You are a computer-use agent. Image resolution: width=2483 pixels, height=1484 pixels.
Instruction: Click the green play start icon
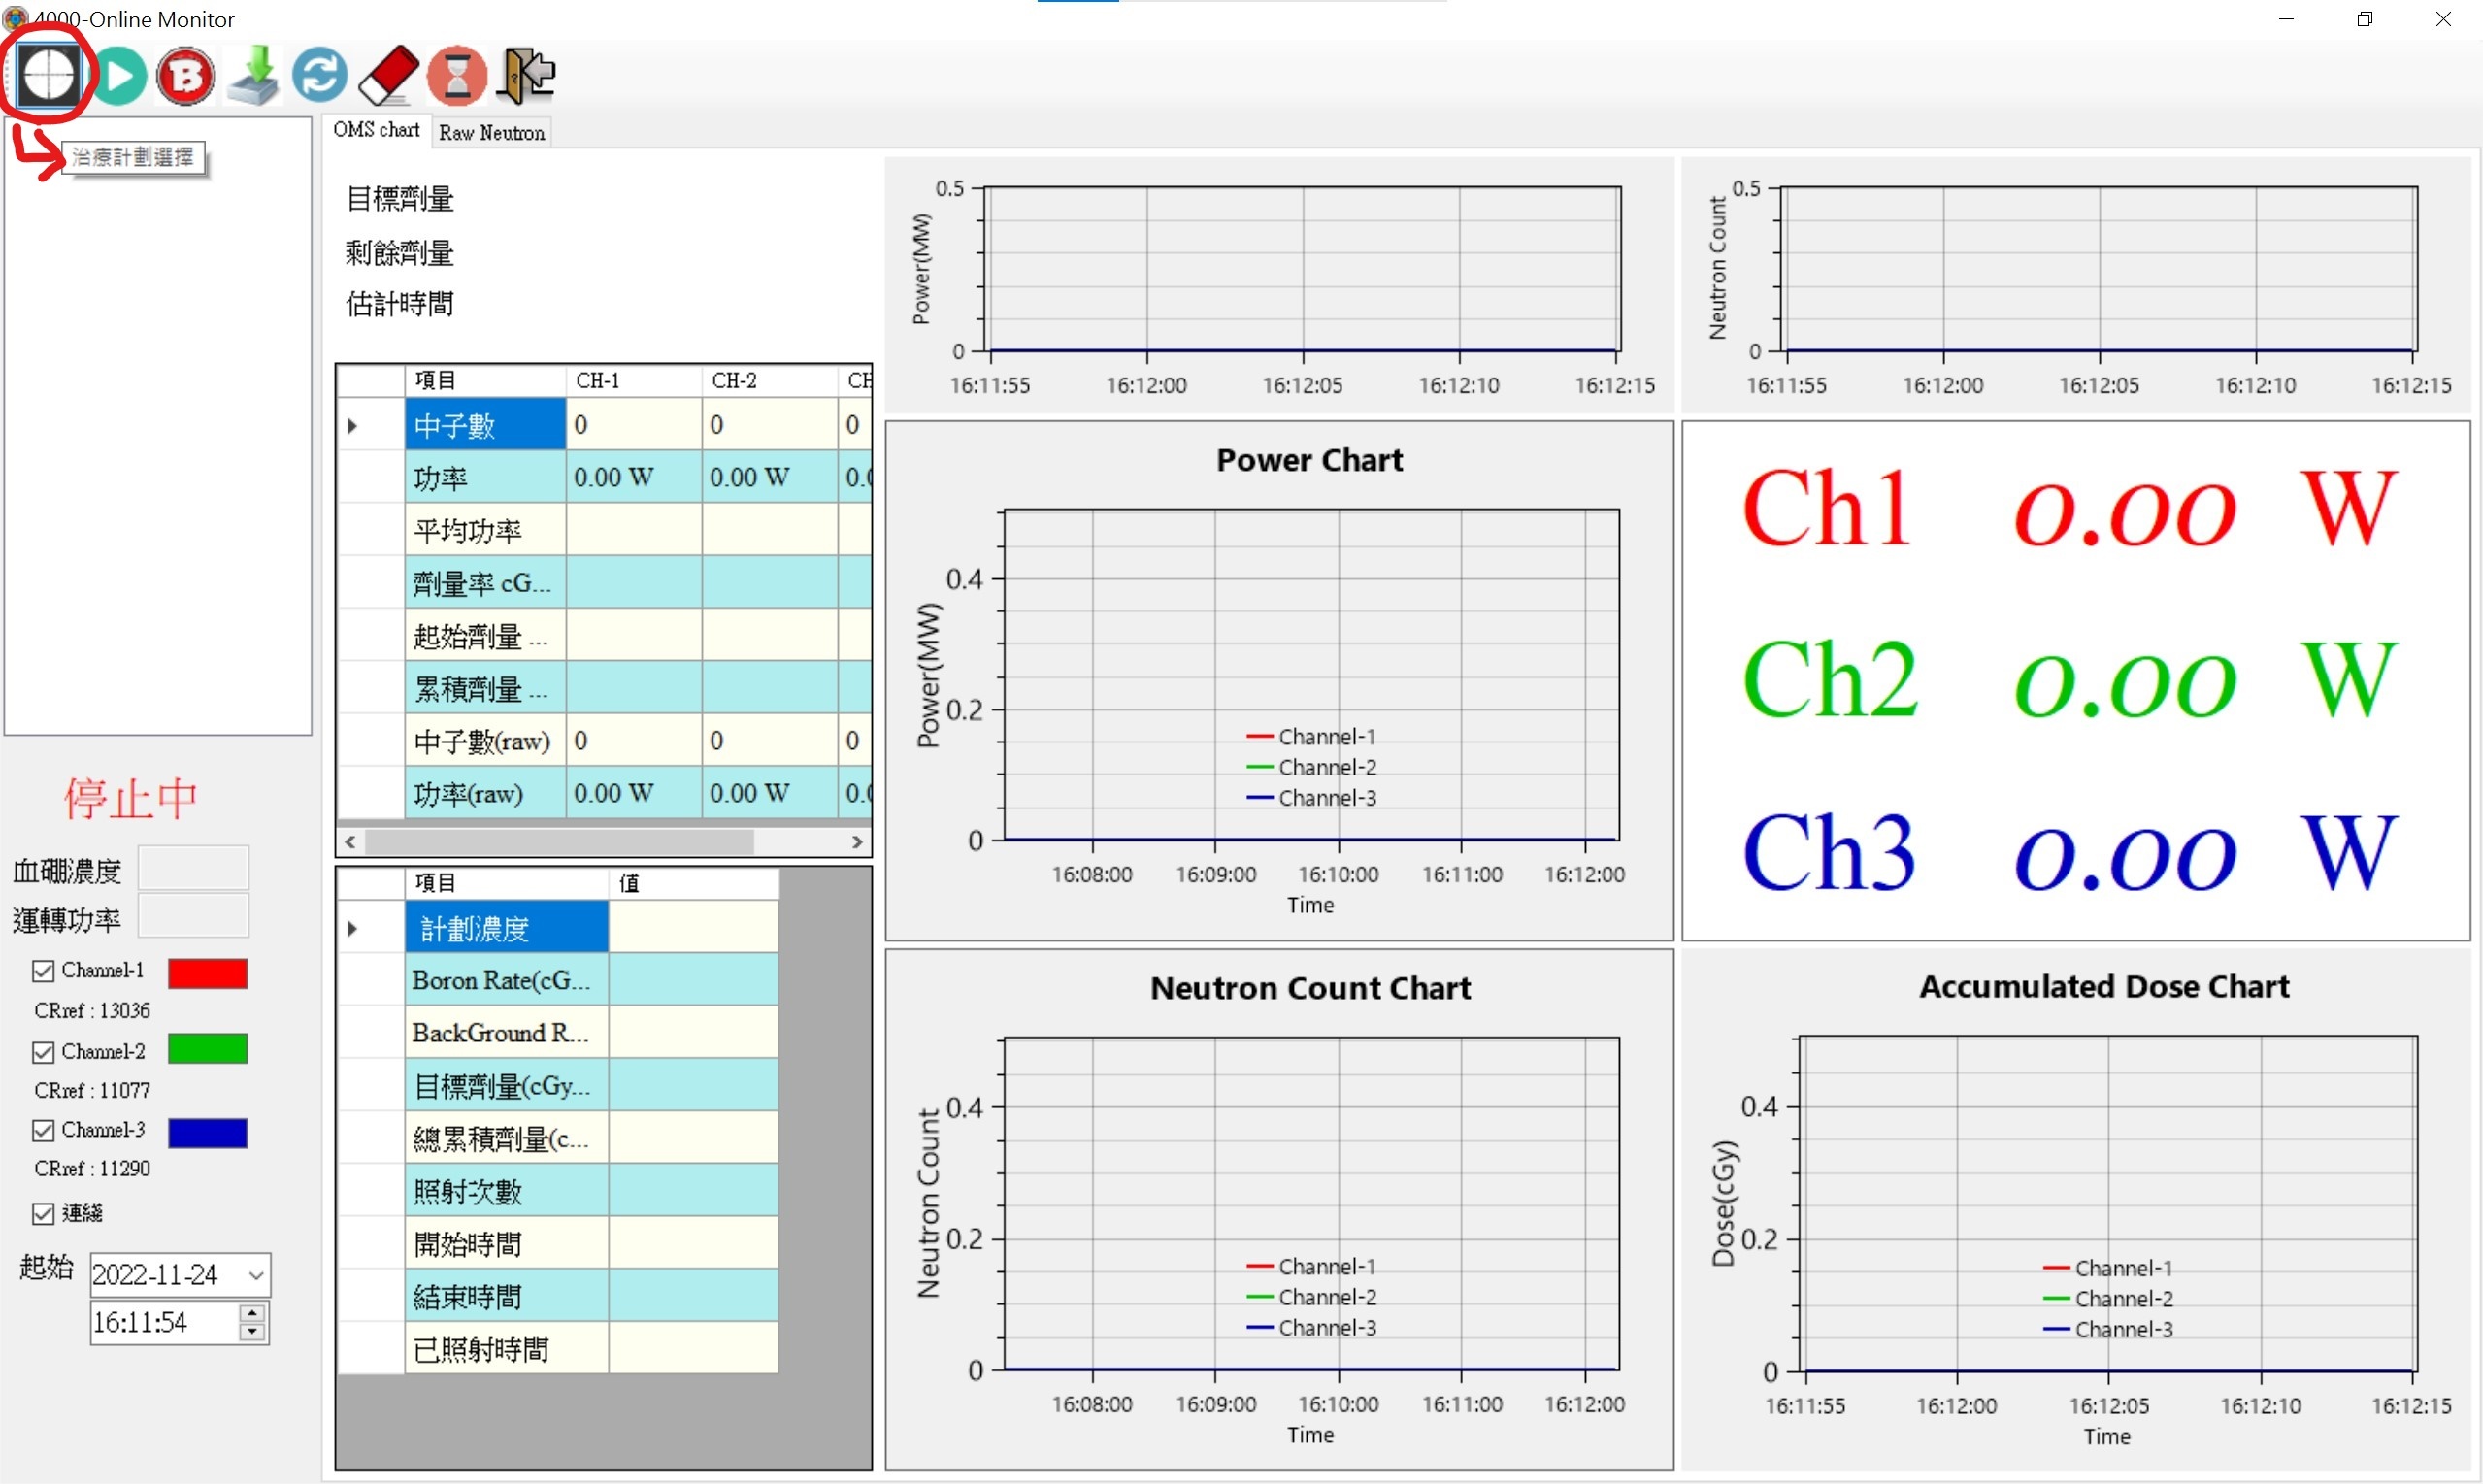120,76
